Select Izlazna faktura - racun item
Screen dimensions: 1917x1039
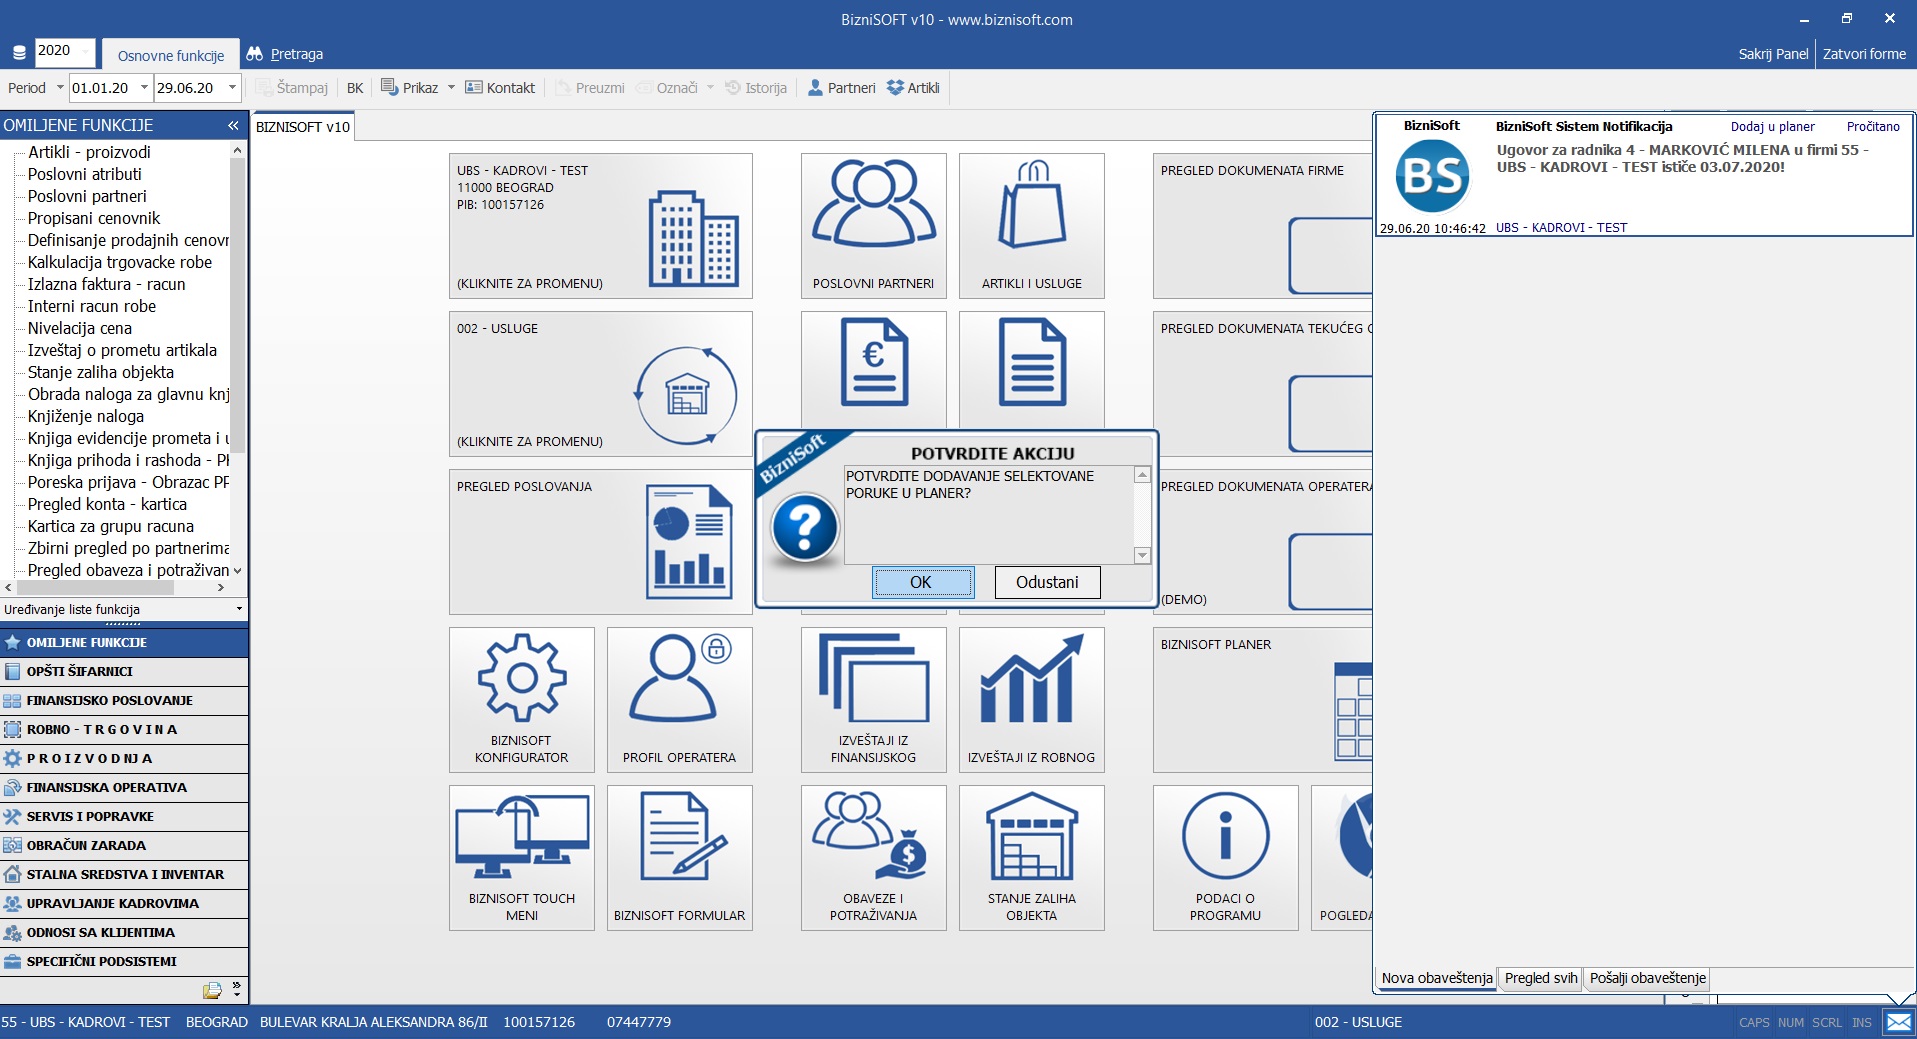[x=107, y=284]
